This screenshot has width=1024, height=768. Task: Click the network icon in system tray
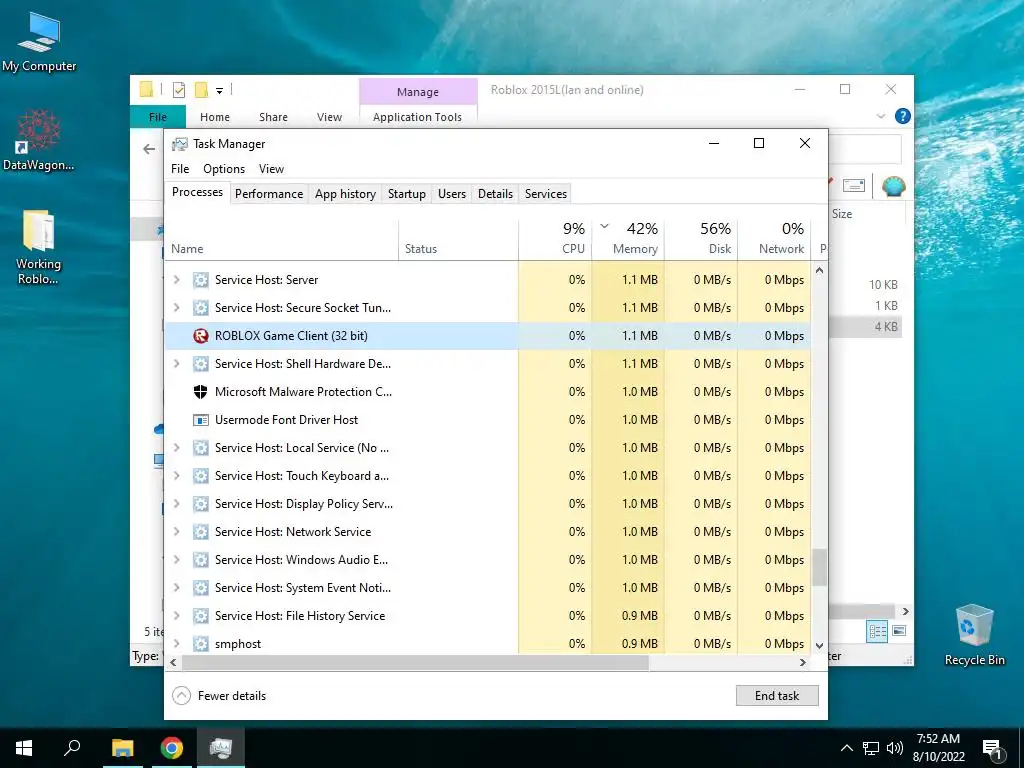(871, 748)
